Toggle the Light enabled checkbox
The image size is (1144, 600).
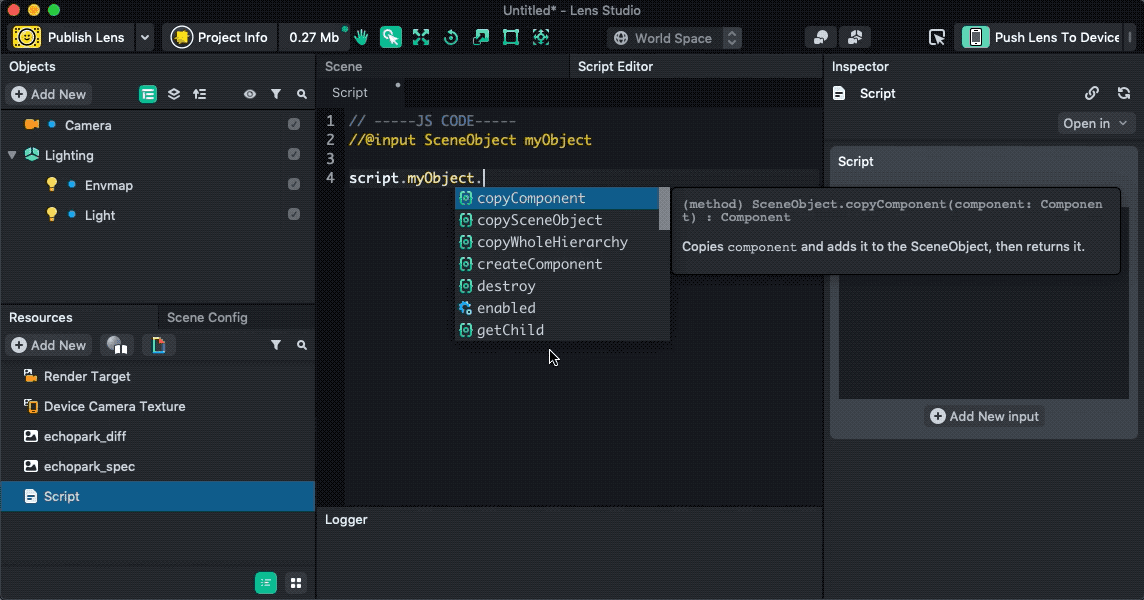coord(293,214)
